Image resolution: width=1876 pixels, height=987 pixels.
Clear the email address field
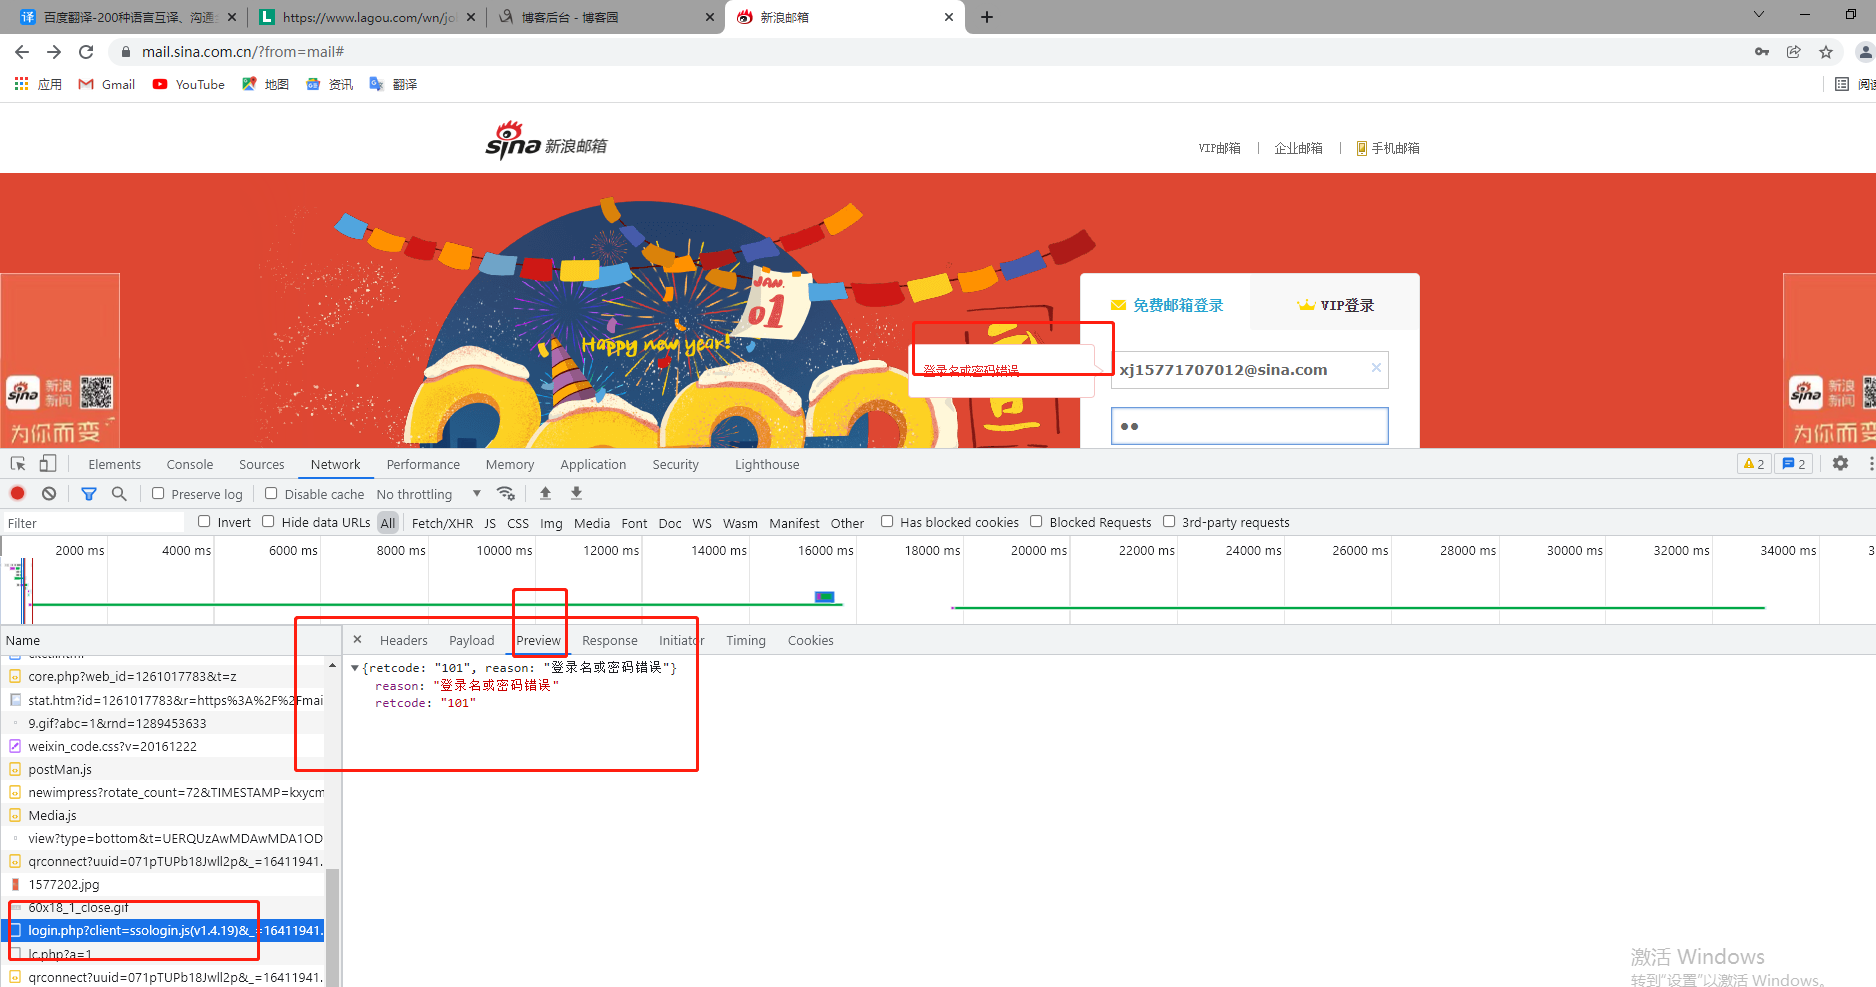[x=1376, y=368]
